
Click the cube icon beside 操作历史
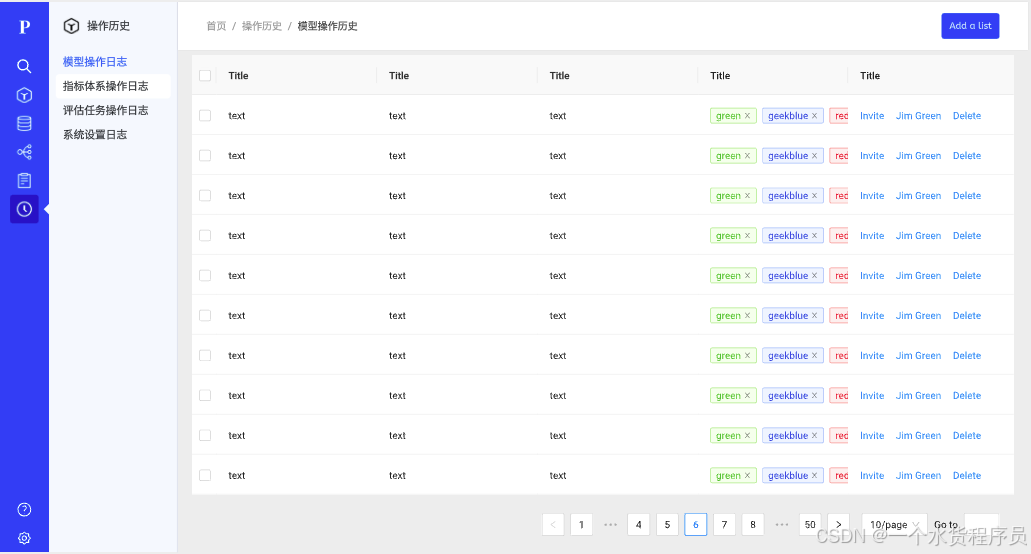[71, 26]
